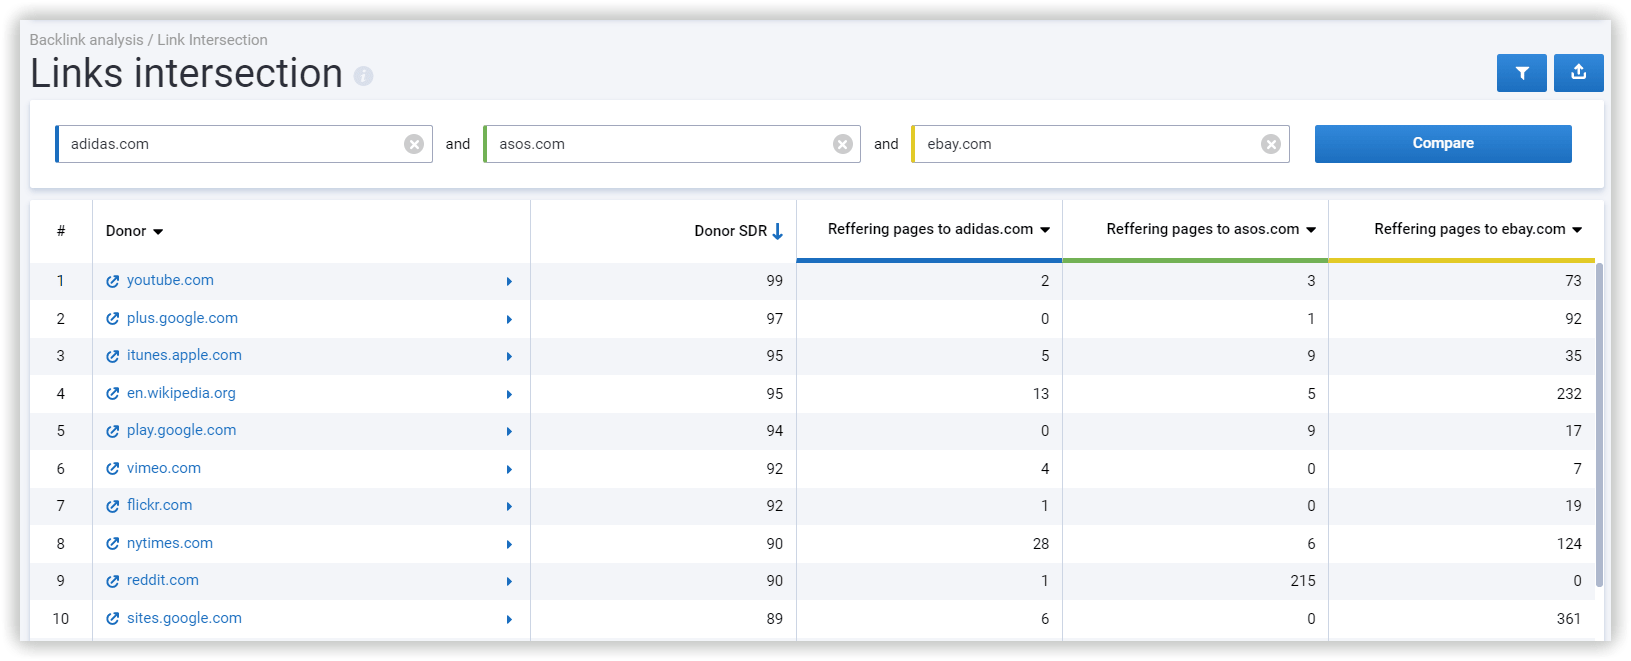Go to Backlink analysis breadcrumb

pos(87,40)
